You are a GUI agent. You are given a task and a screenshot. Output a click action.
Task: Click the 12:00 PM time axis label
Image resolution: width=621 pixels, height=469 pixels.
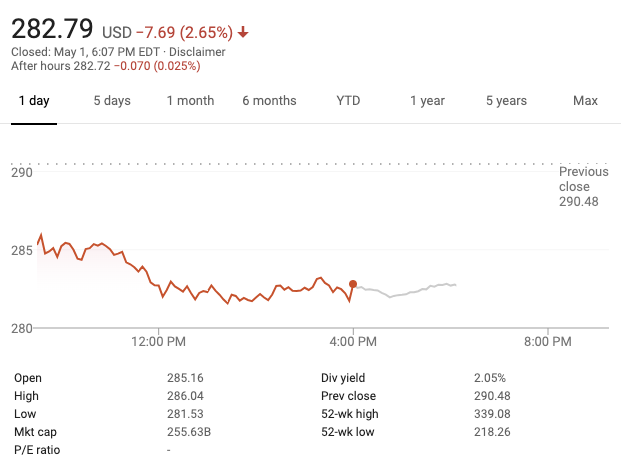click(159, 342)
